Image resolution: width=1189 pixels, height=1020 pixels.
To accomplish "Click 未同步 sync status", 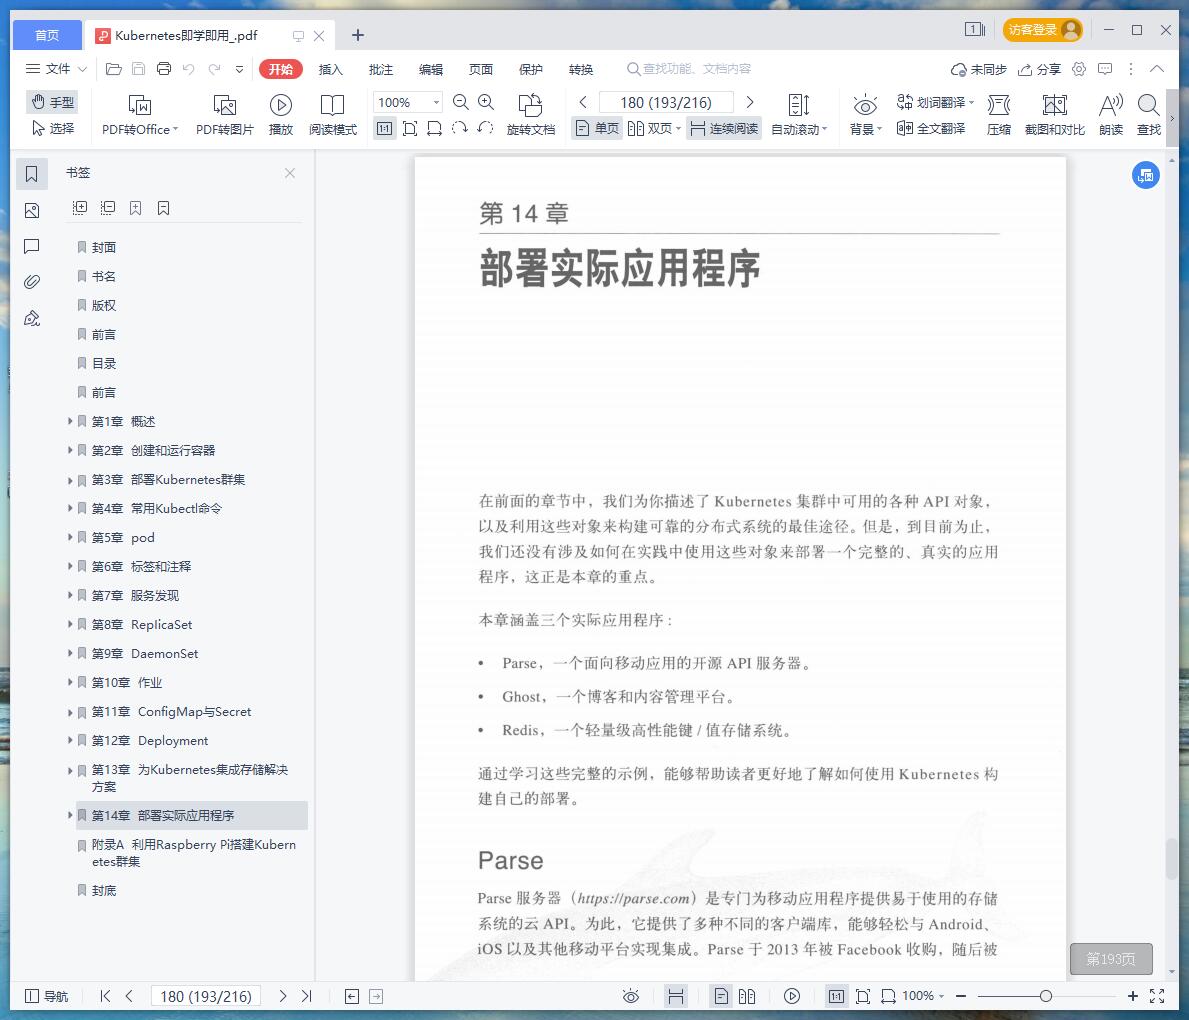I will (979, 69).
